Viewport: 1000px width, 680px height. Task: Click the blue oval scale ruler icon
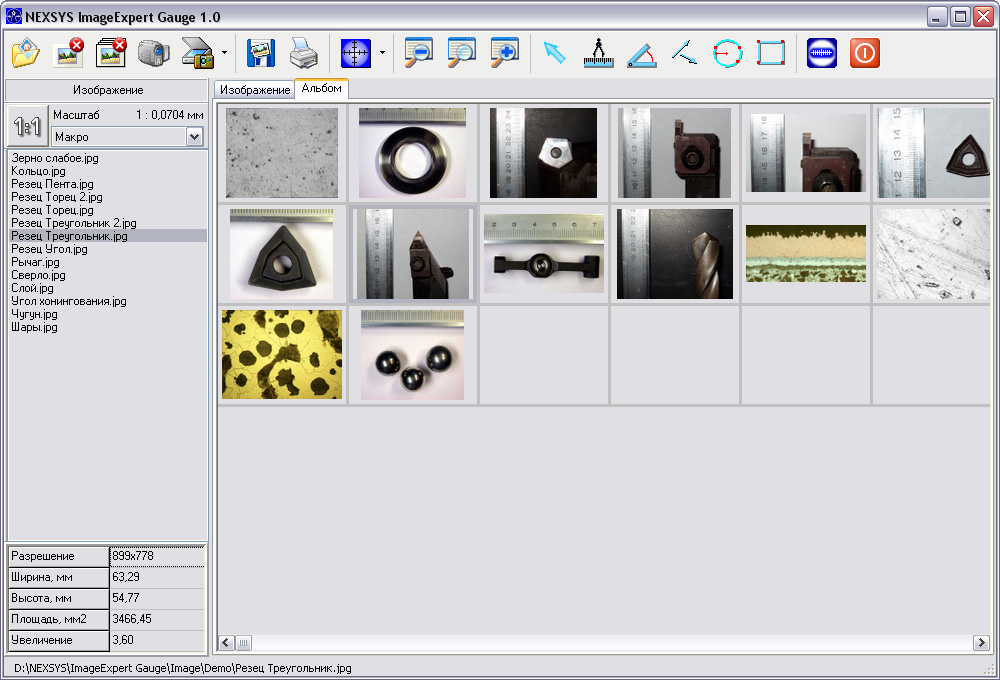pyautogui.click(x=821, y=53)
